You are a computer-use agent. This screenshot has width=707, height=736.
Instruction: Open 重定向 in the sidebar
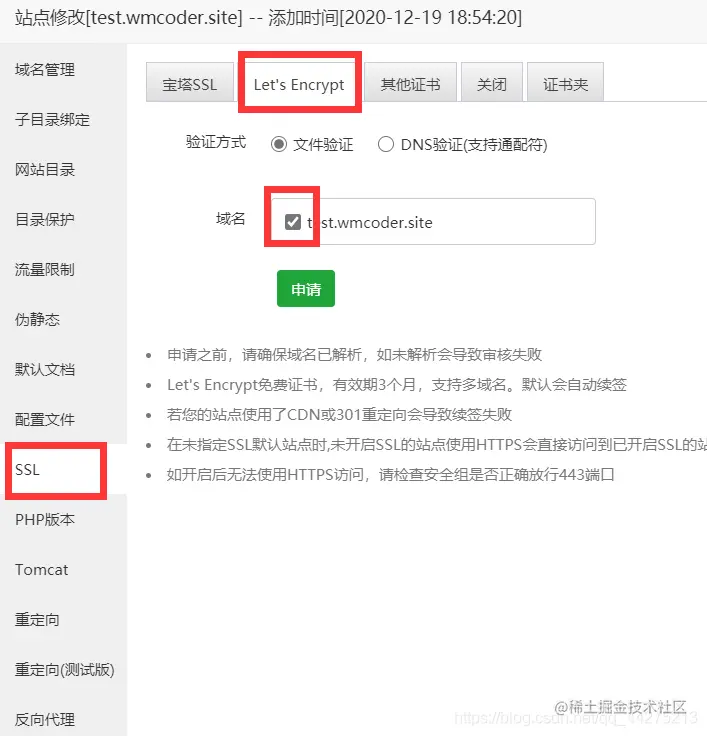63,620
